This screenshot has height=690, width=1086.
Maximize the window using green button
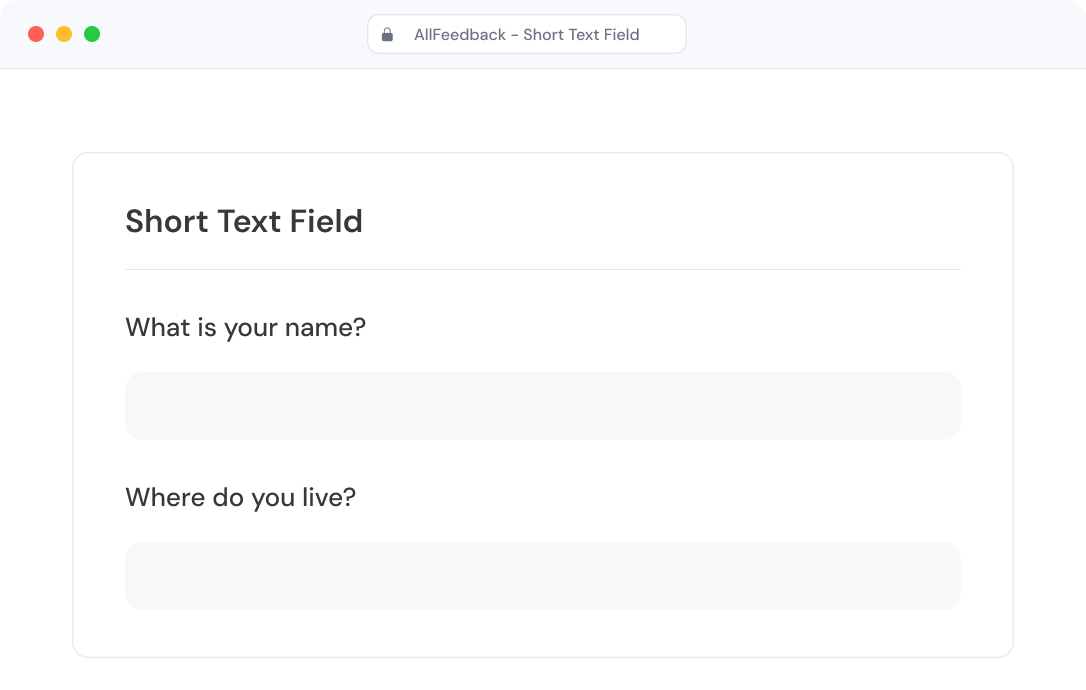pos(92,34)
